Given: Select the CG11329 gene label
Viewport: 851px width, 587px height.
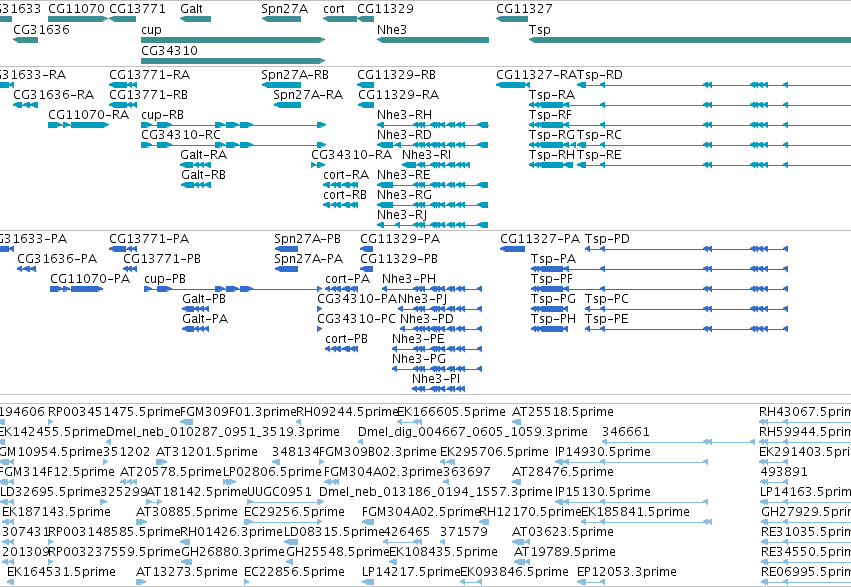Looking at the screenshot, I should pyautogui.click(x=385, y=9).
